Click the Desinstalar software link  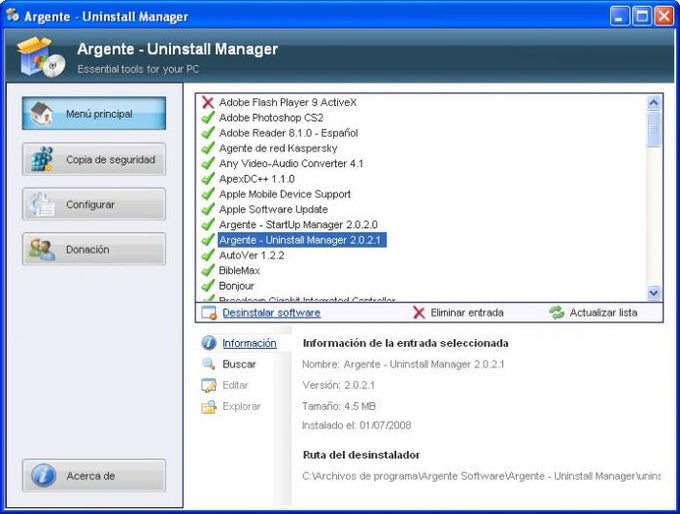pyautogui.click(x=271, y=313)
